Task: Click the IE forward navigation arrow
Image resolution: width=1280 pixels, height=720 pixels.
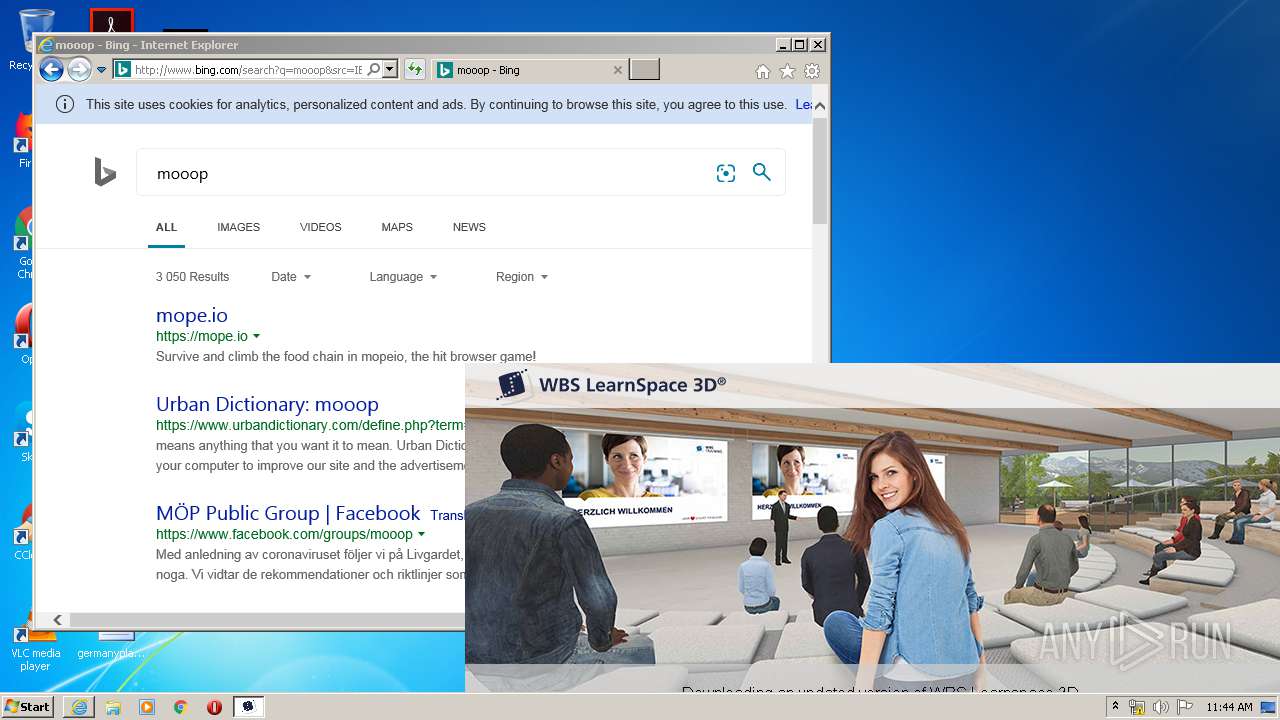Action: [x=79, y=70]
